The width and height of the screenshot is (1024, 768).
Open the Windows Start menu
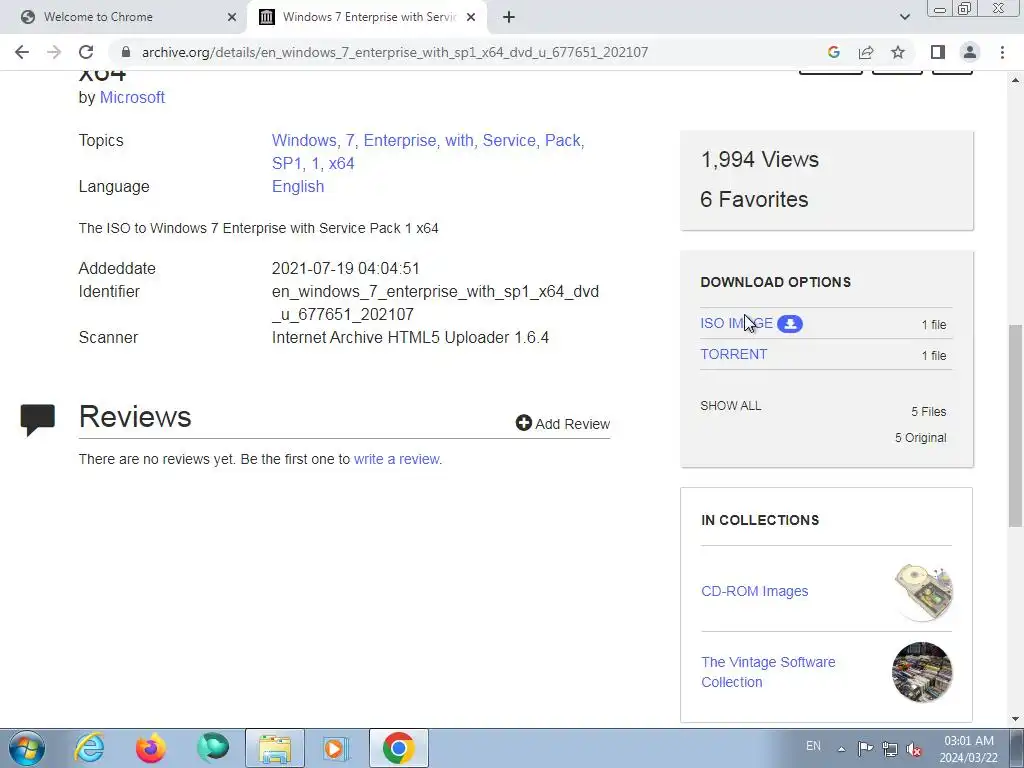27,748
